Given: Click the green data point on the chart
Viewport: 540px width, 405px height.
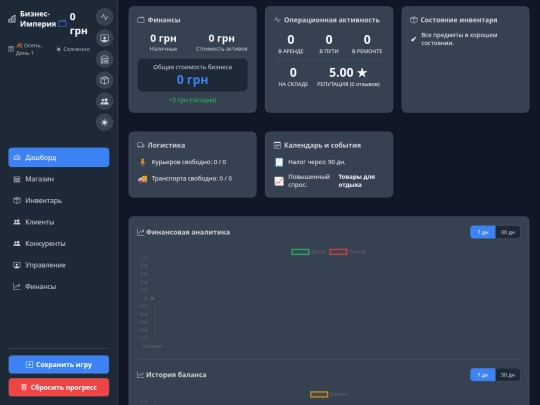Looking at the screenshot, I should tap(152, 298).
